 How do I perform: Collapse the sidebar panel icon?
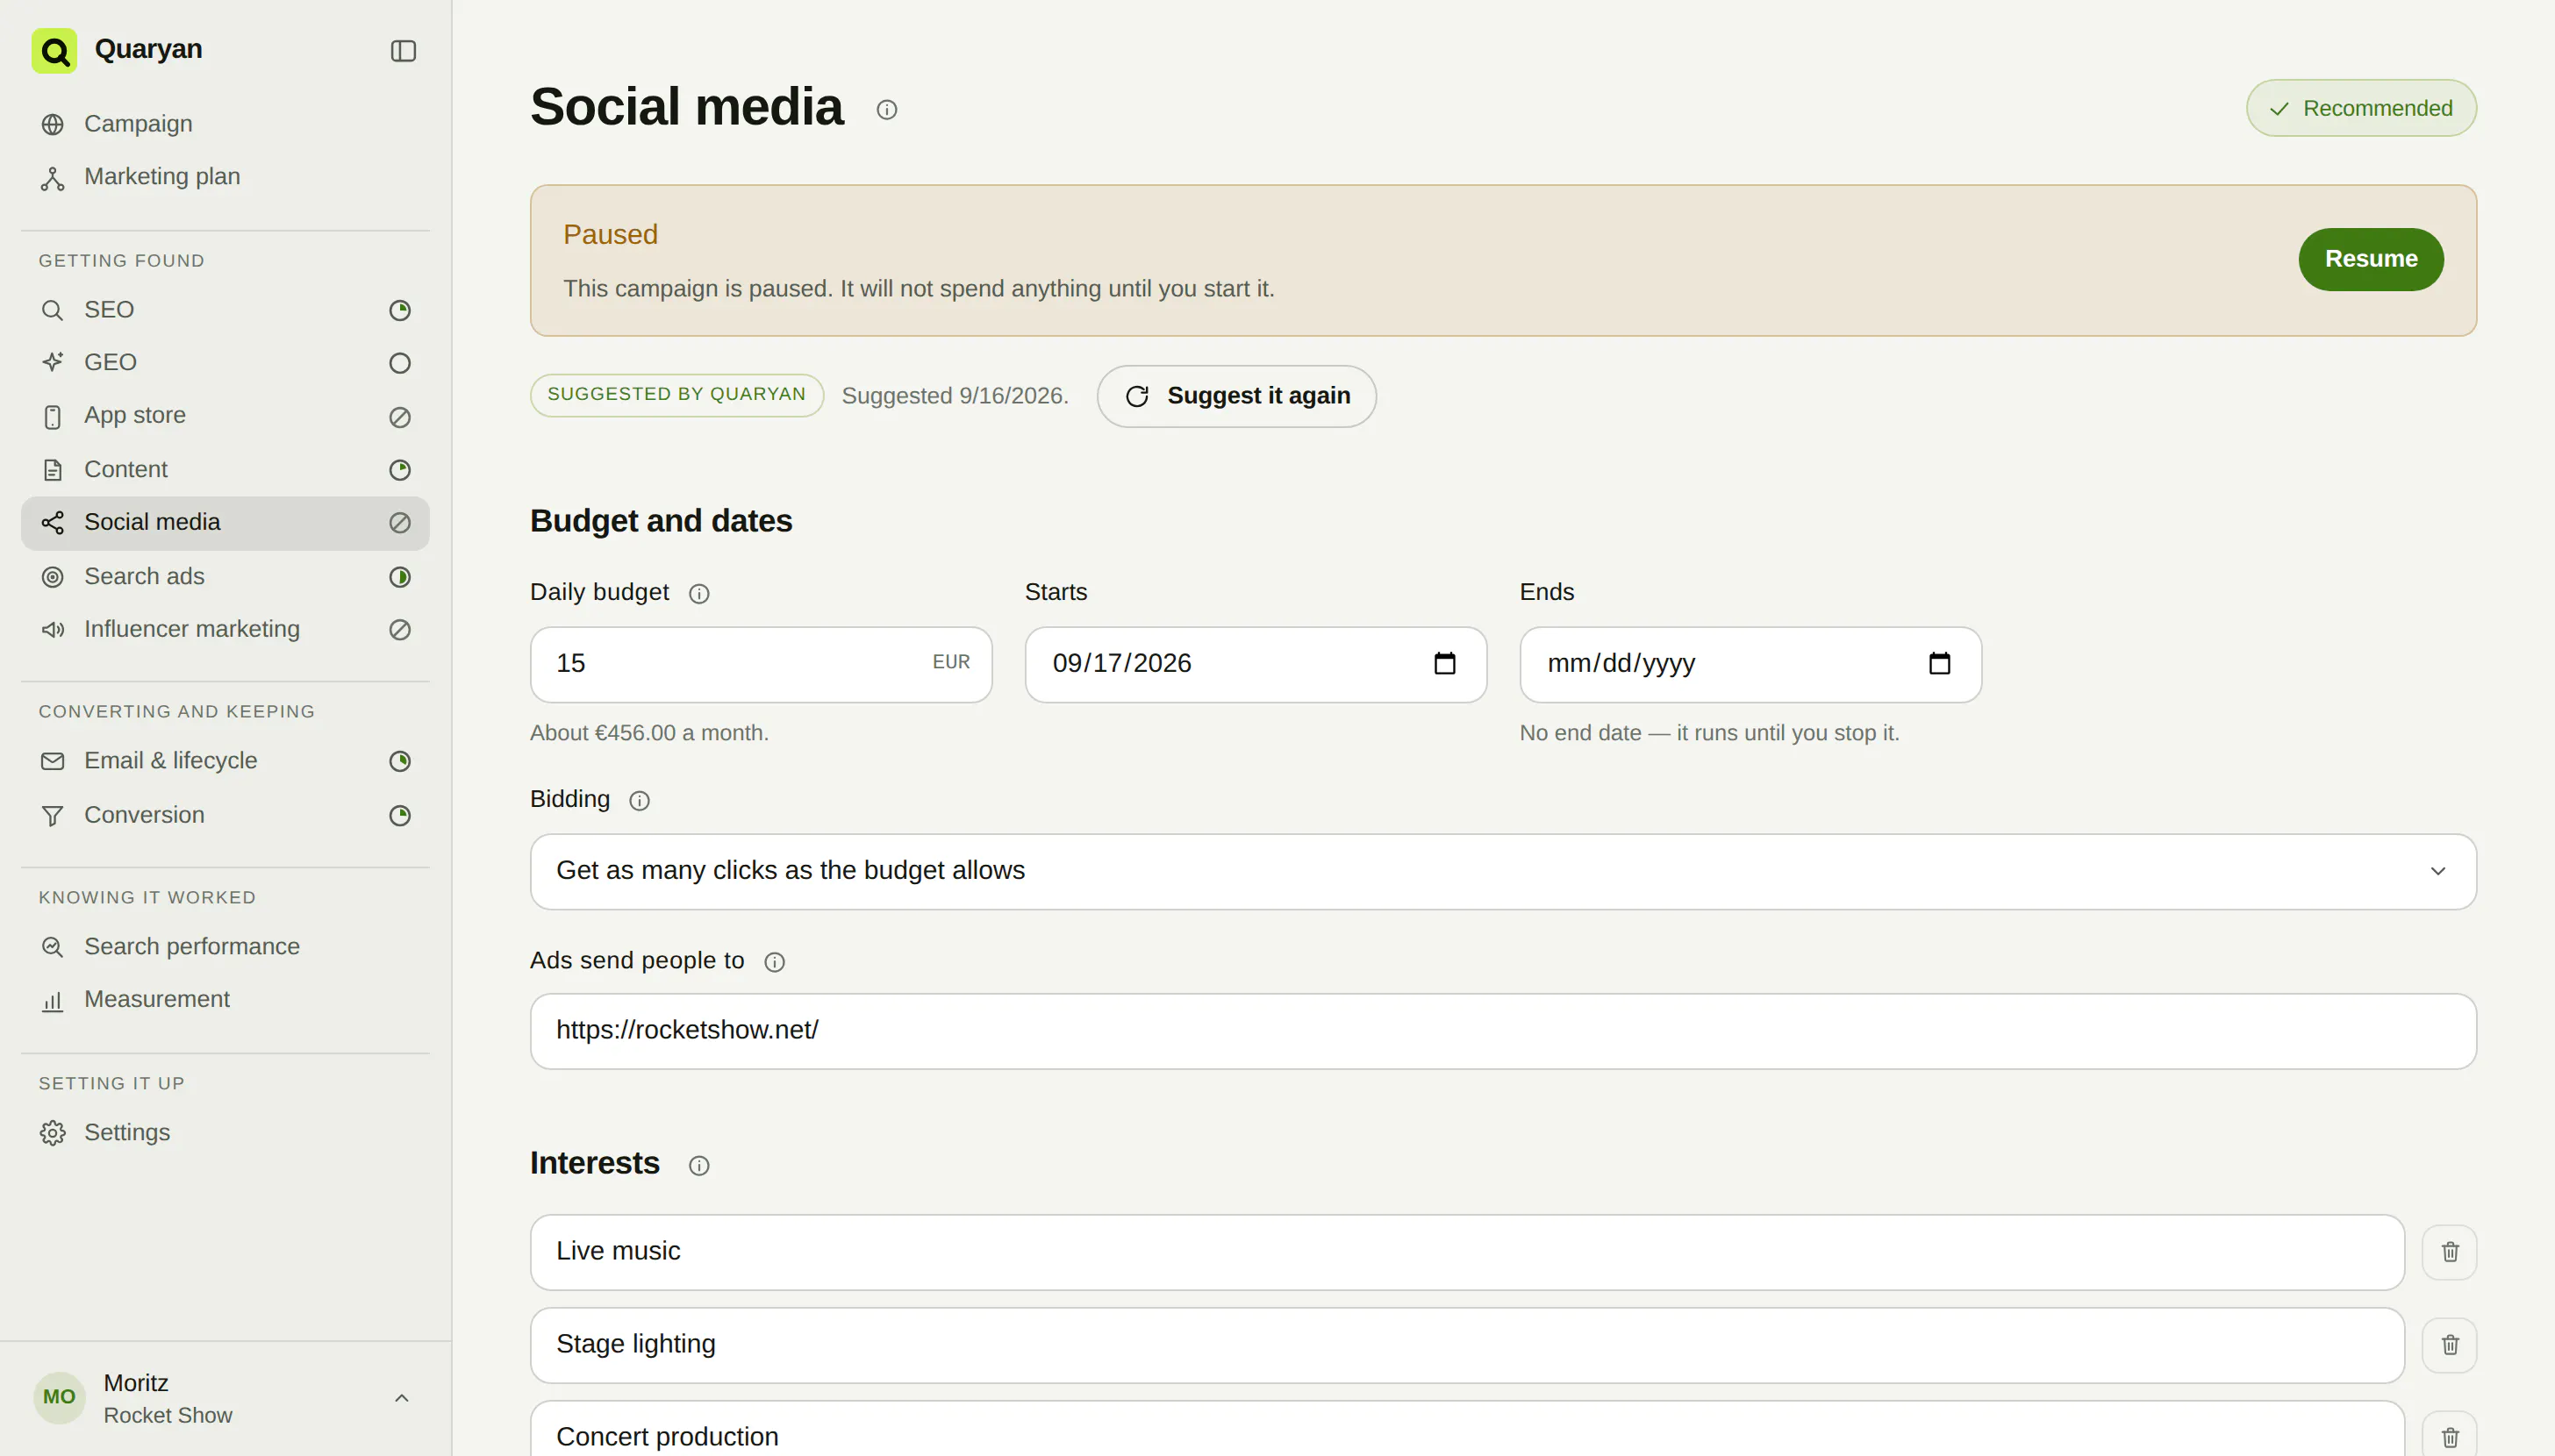(403, 51)
